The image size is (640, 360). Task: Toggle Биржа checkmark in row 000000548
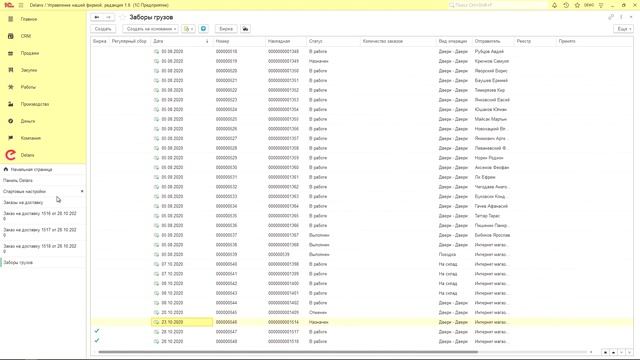[x=97, y=340]
